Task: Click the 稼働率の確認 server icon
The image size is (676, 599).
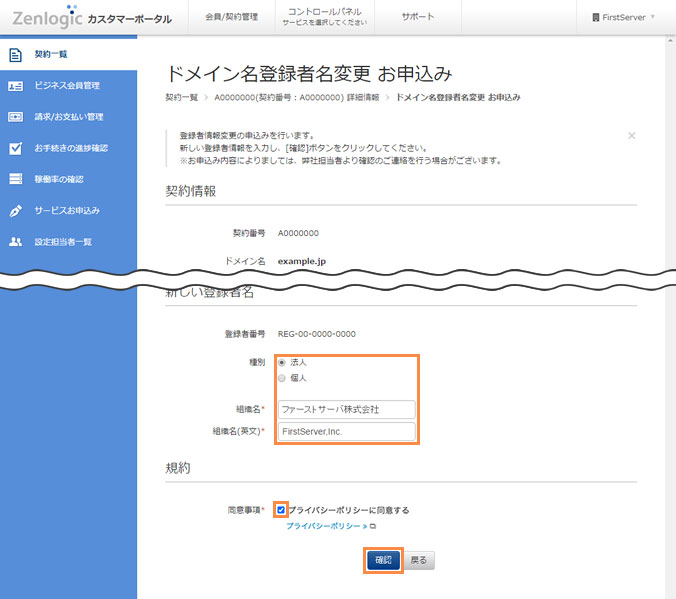Action: pos(16,179)
